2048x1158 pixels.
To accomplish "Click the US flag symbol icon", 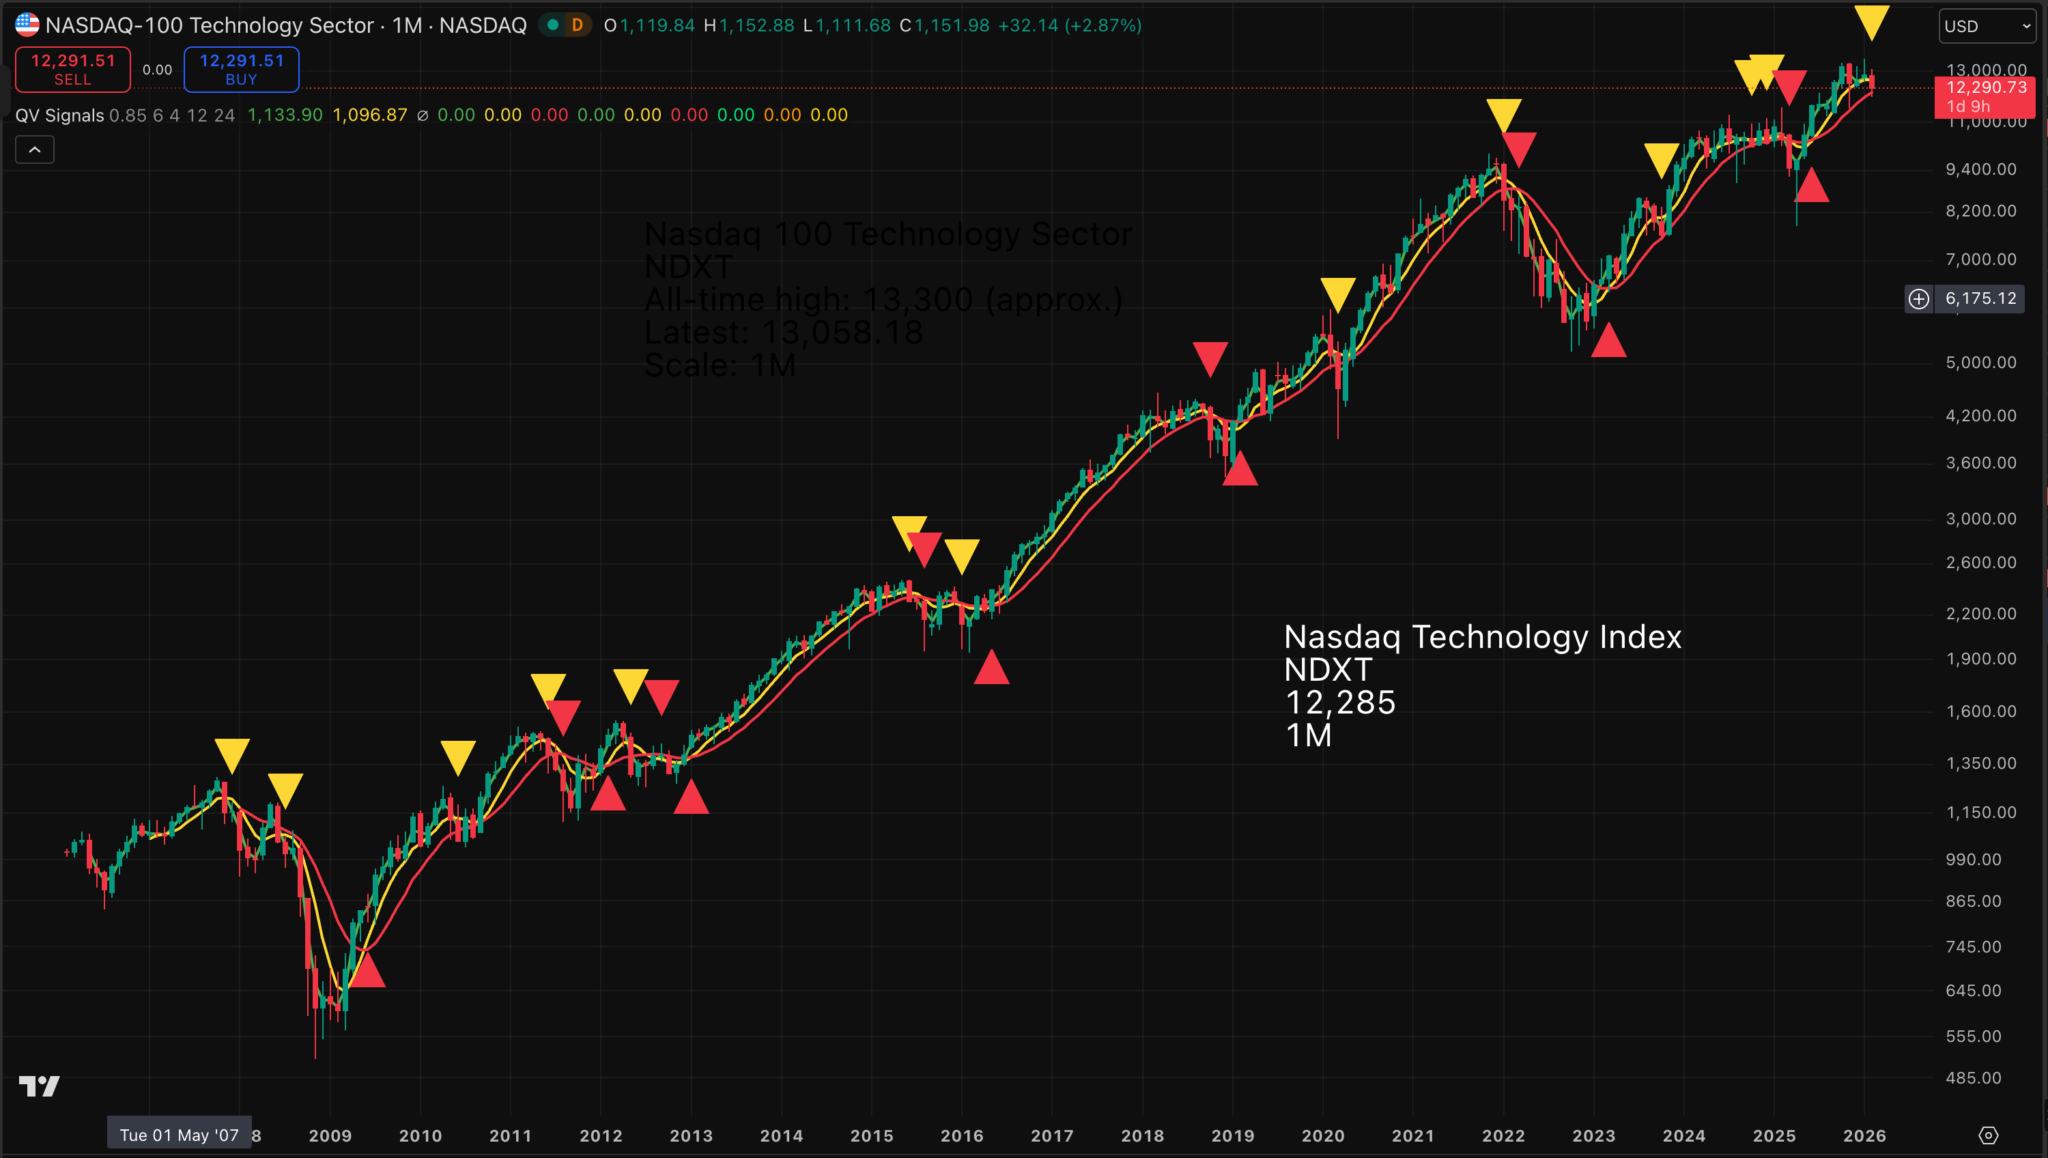I will 27,25.
